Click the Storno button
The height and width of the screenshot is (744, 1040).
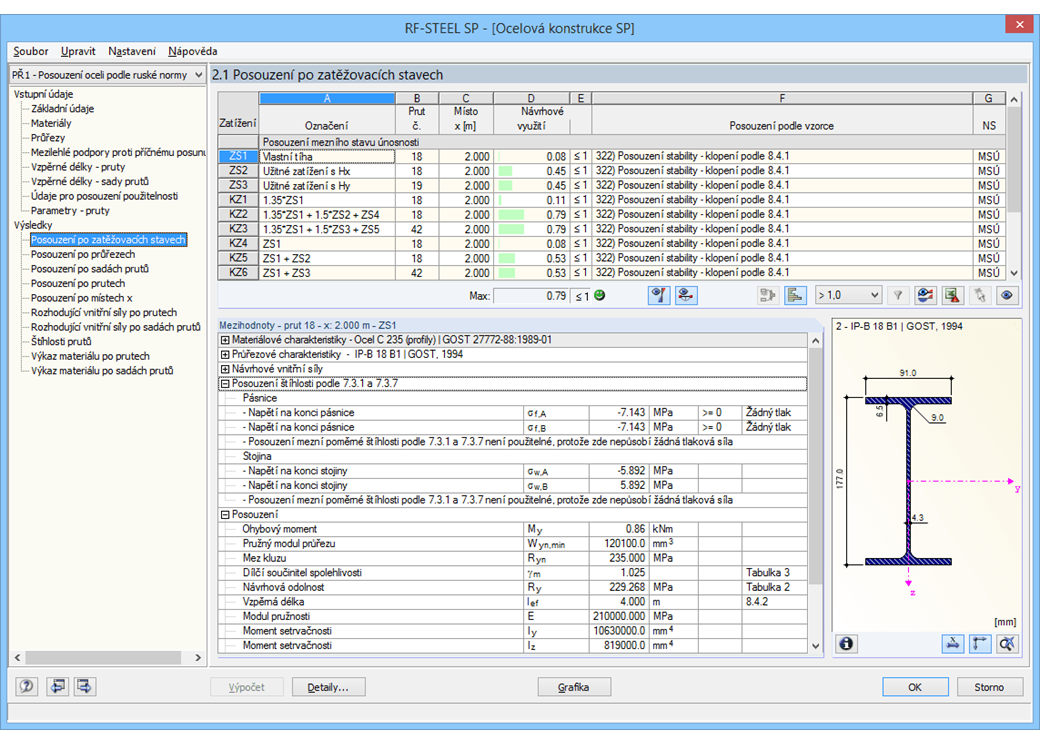pos(989,687)
